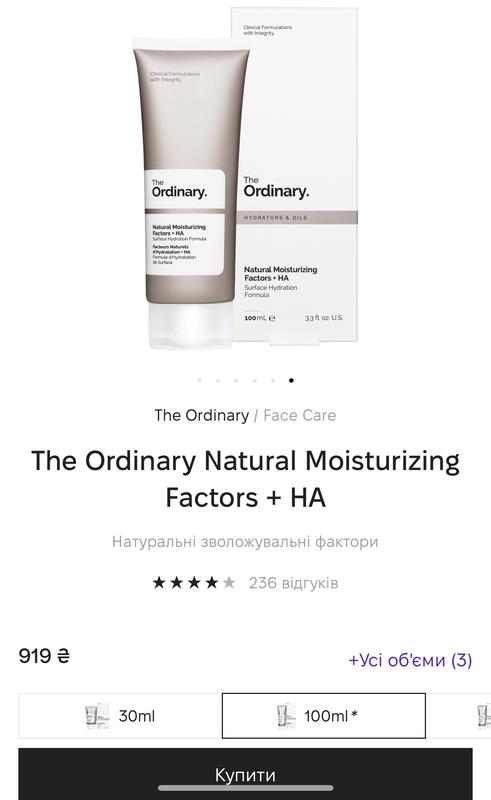Click the first star rating icon
The height and width of the screenshot is (800, 491).
159,582
